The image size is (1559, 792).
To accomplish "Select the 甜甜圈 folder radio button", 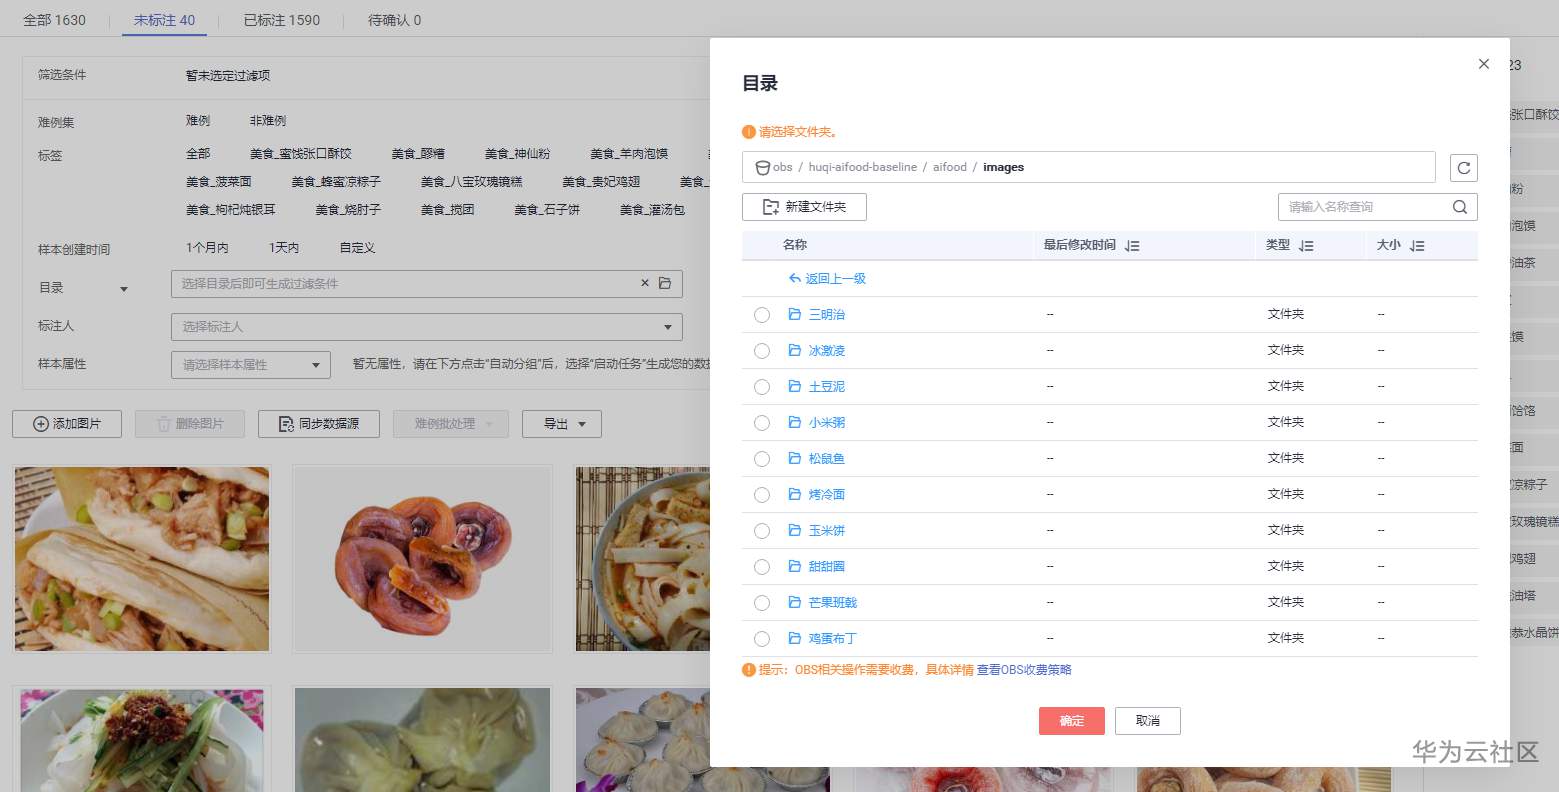I will (762, 567).
